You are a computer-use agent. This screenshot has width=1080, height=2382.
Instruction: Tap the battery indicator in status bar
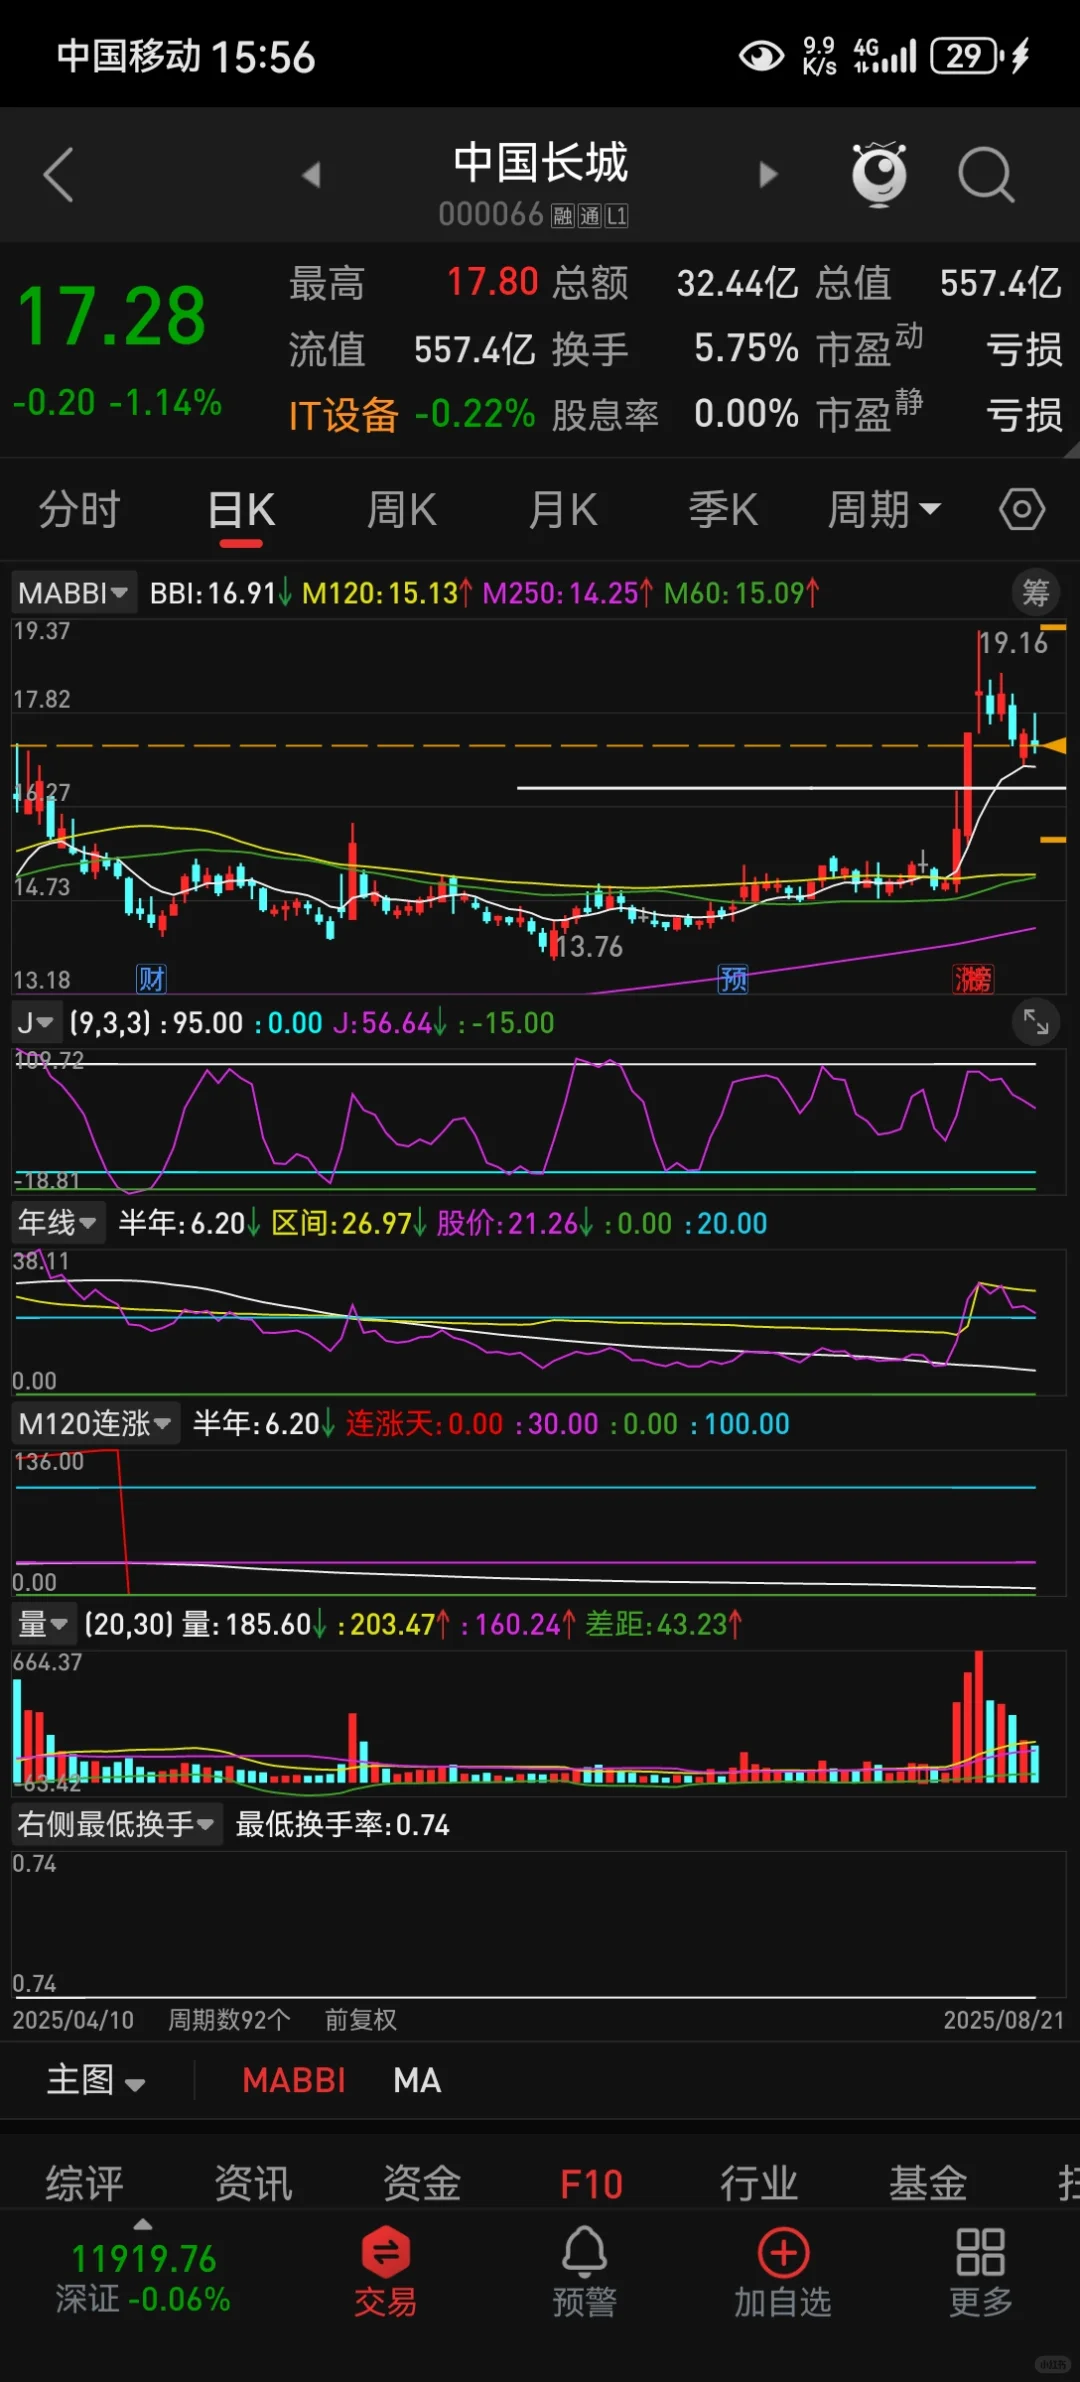[966, 56]
